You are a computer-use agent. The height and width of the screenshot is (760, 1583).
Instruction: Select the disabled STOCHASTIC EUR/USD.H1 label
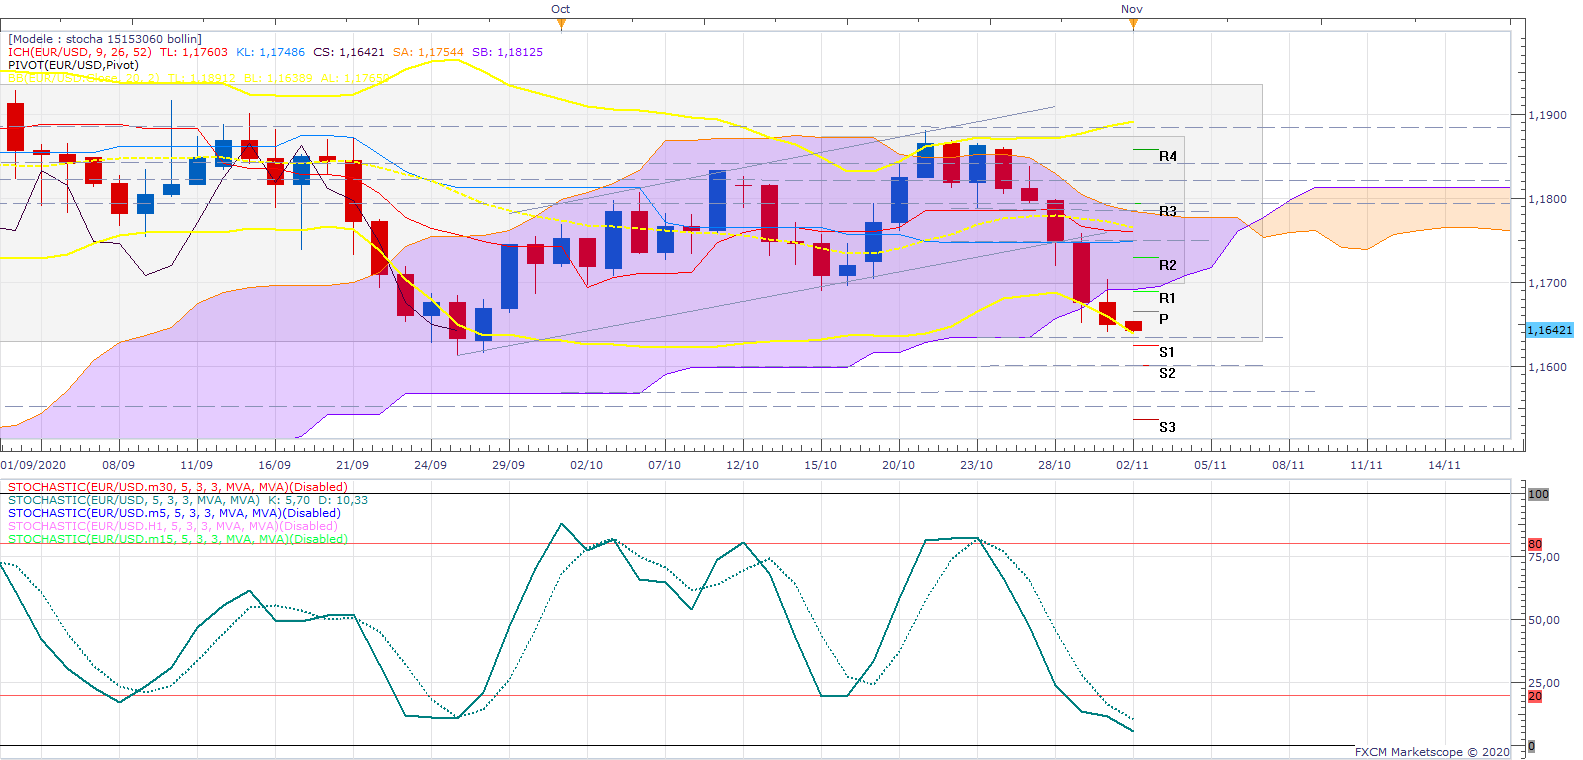click(x=173, y=526)
